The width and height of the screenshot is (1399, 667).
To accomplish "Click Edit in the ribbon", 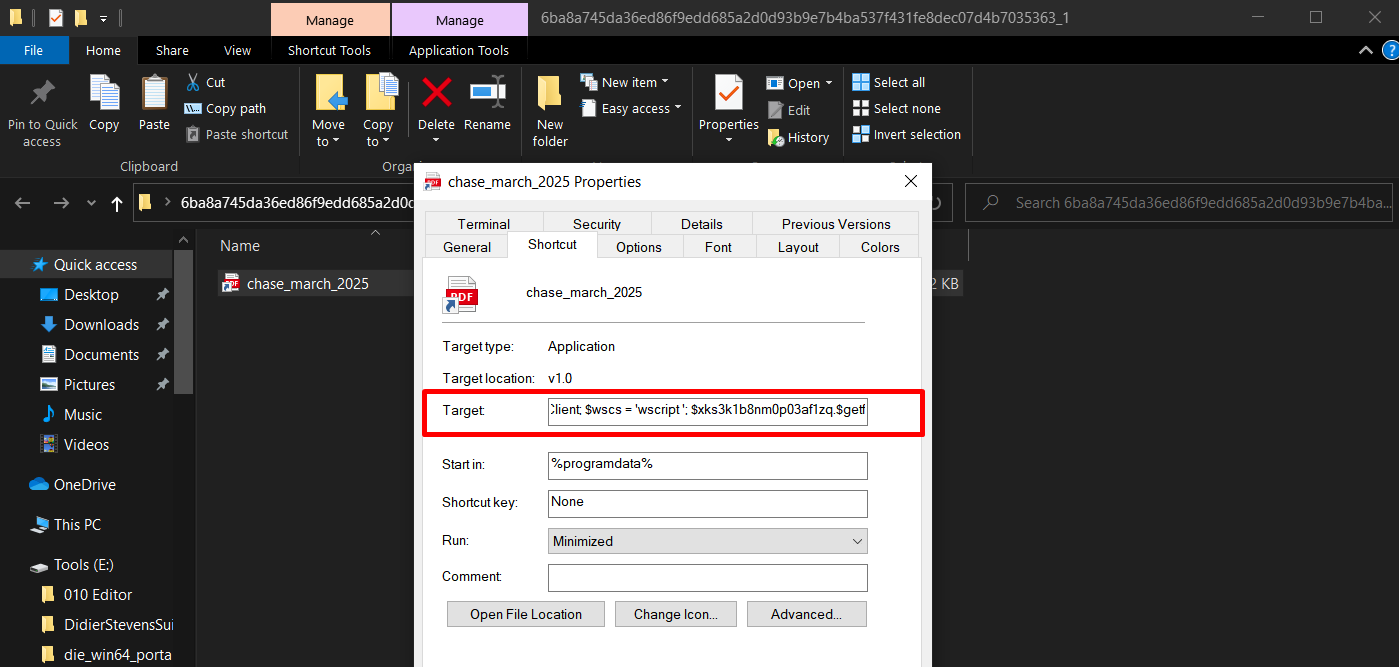I will pyautogui.click(x=789, y=110).
